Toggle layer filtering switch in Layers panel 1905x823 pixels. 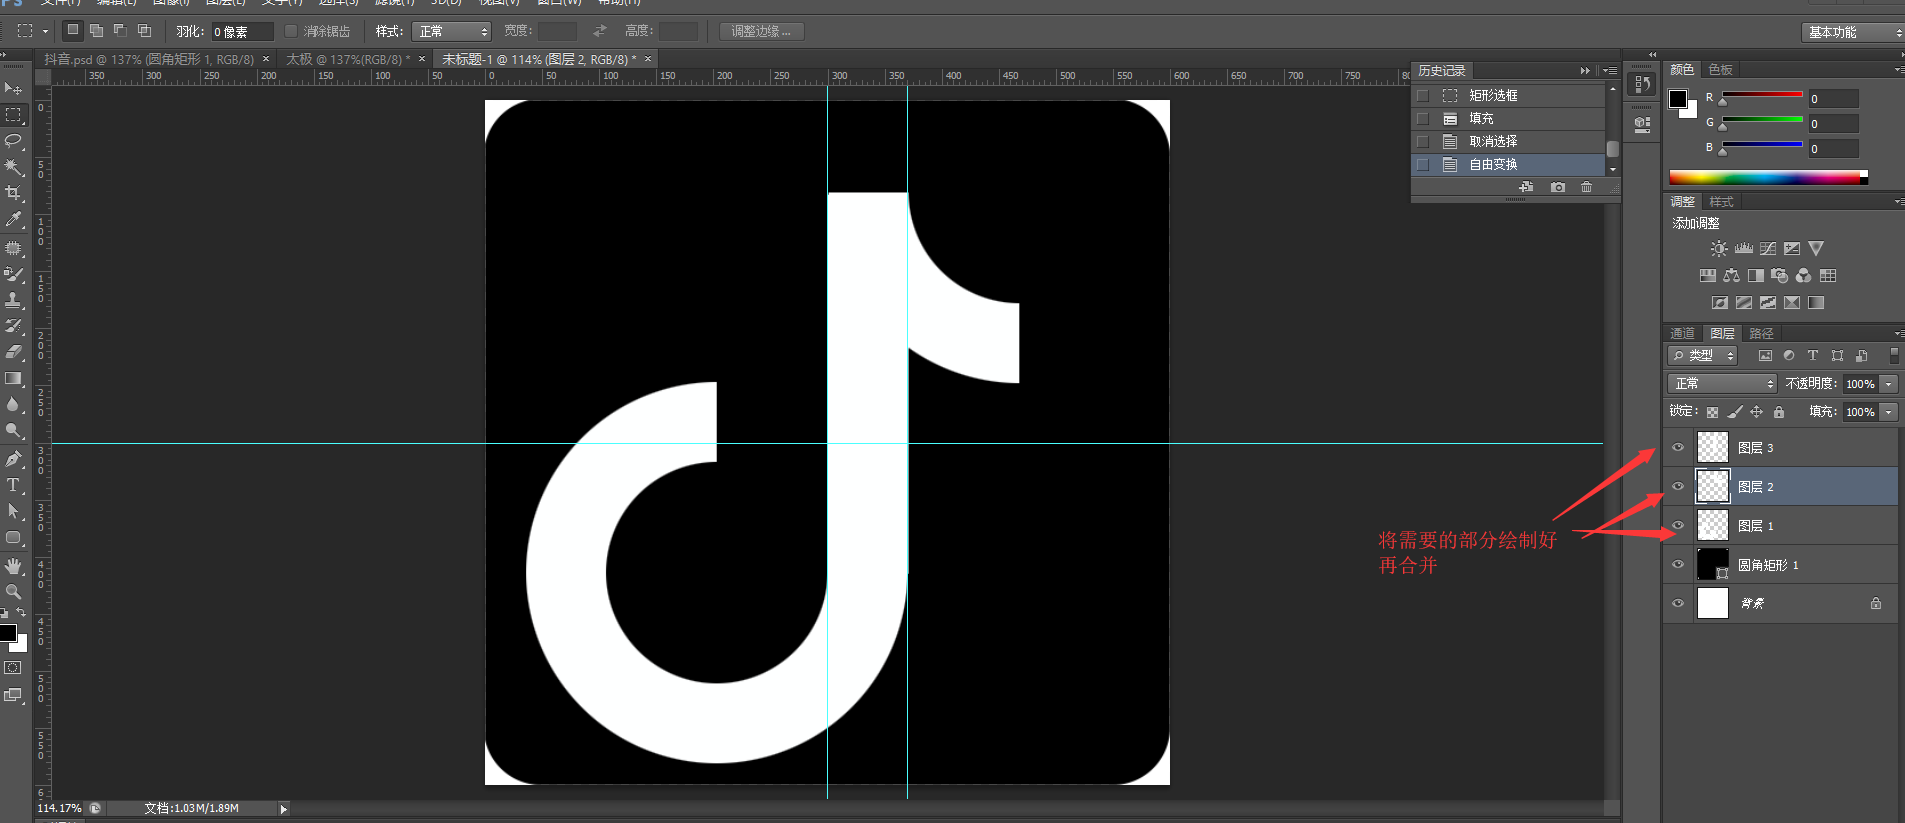1893,356
